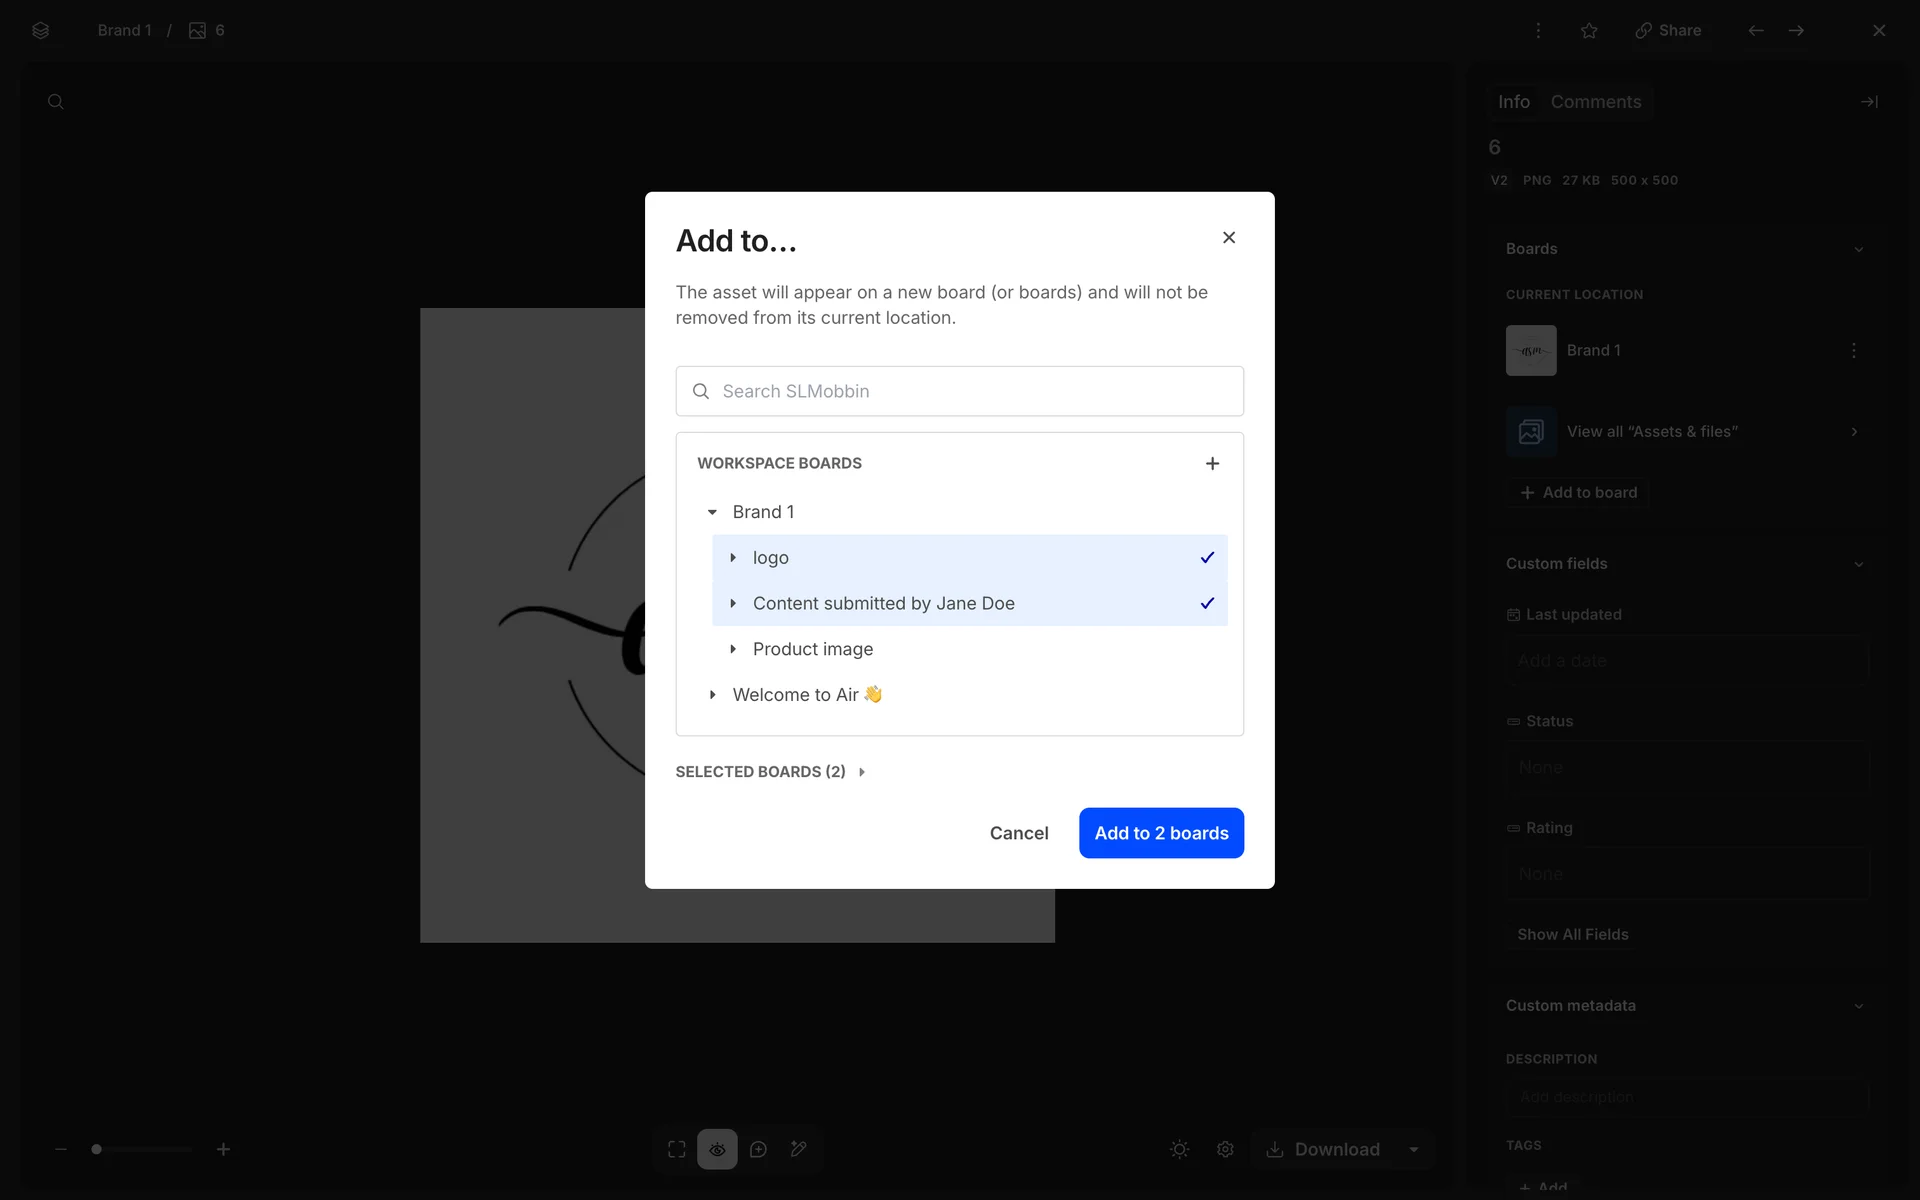The width and height of the screenshot is (1920, 1200).
Task: Switch to the Comments tab
Action: coord(1595,102)
